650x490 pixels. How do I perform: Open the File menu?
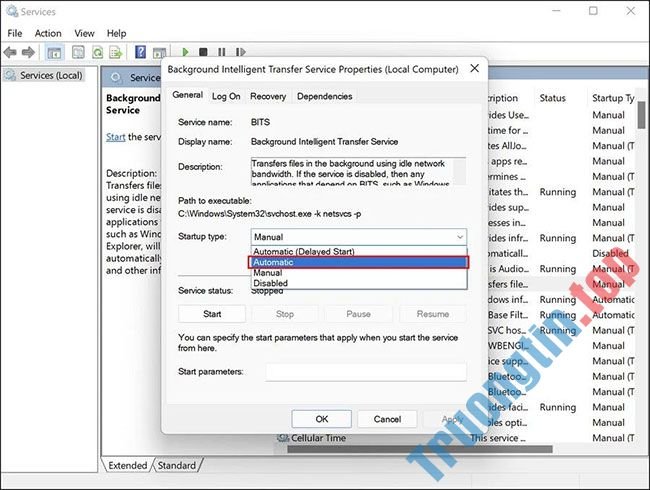15,33
